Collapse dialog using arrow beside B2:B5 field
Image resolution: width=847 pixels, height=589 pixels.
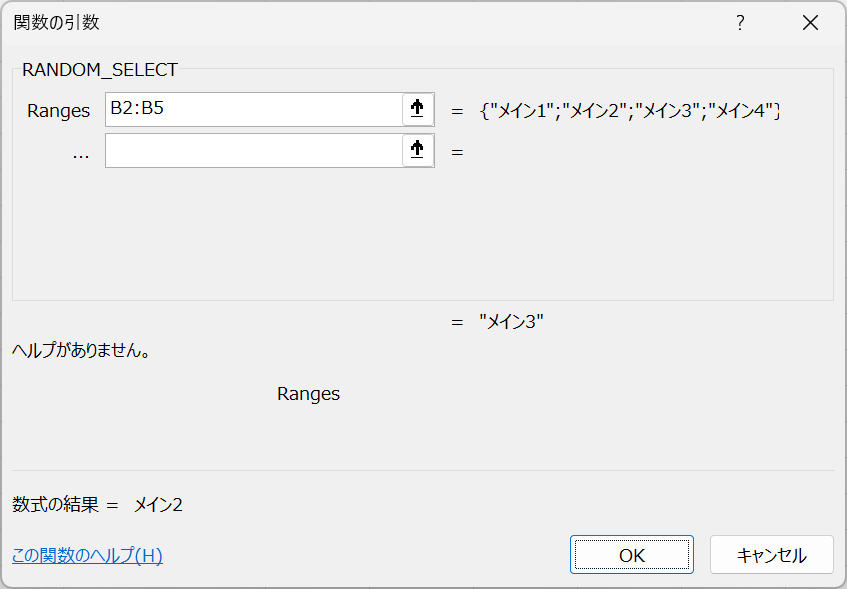point(418,109)
